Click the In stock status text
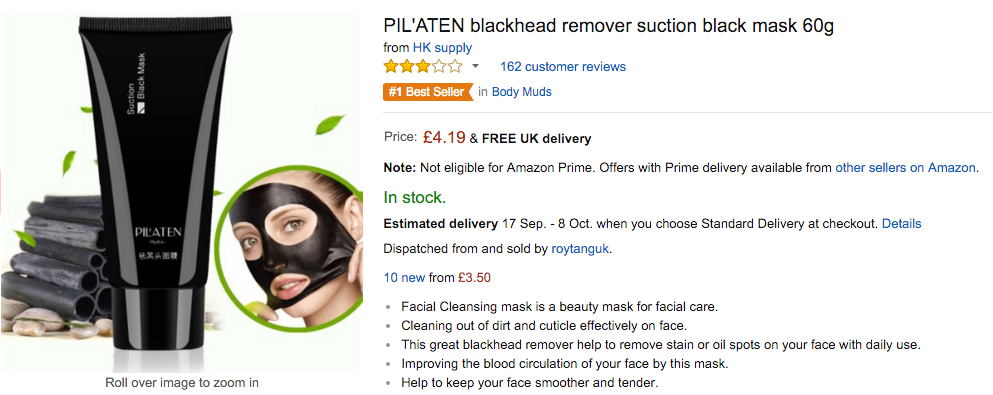 (x=415, y=198)
